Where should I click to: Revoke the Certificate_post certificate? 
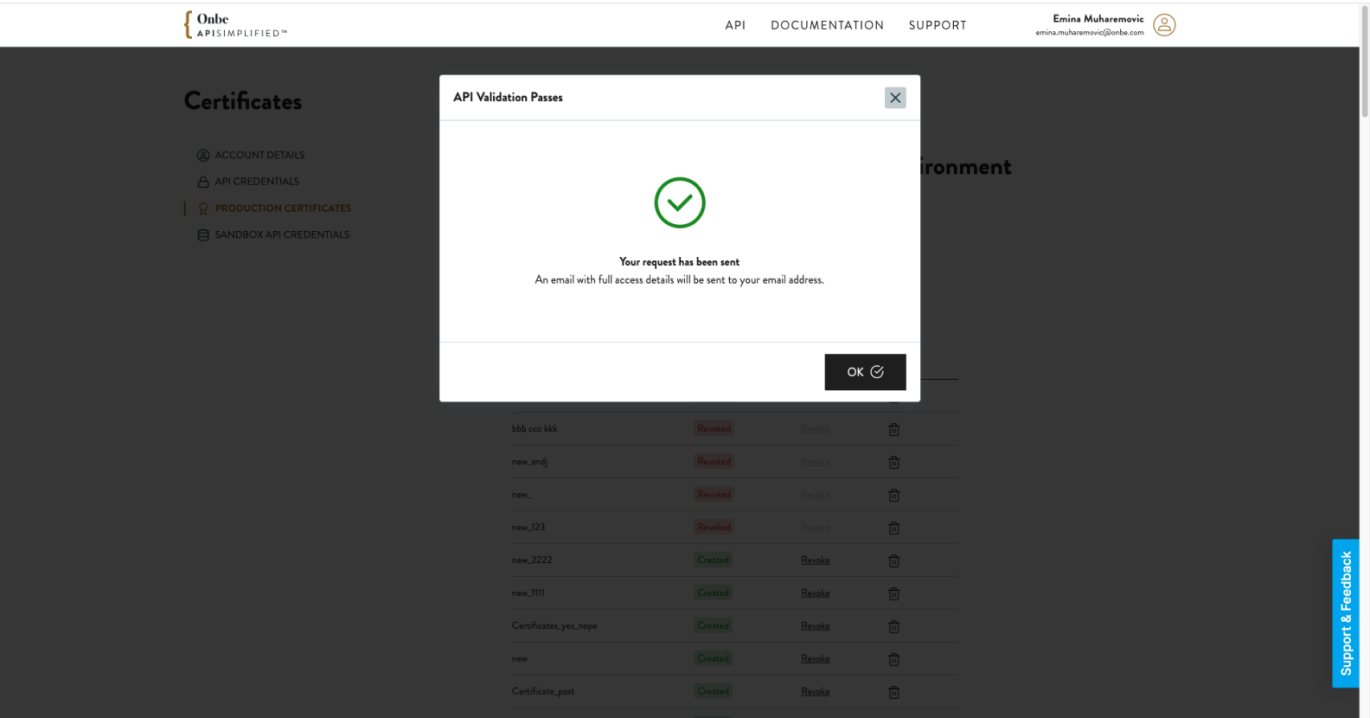click(815, 692)
